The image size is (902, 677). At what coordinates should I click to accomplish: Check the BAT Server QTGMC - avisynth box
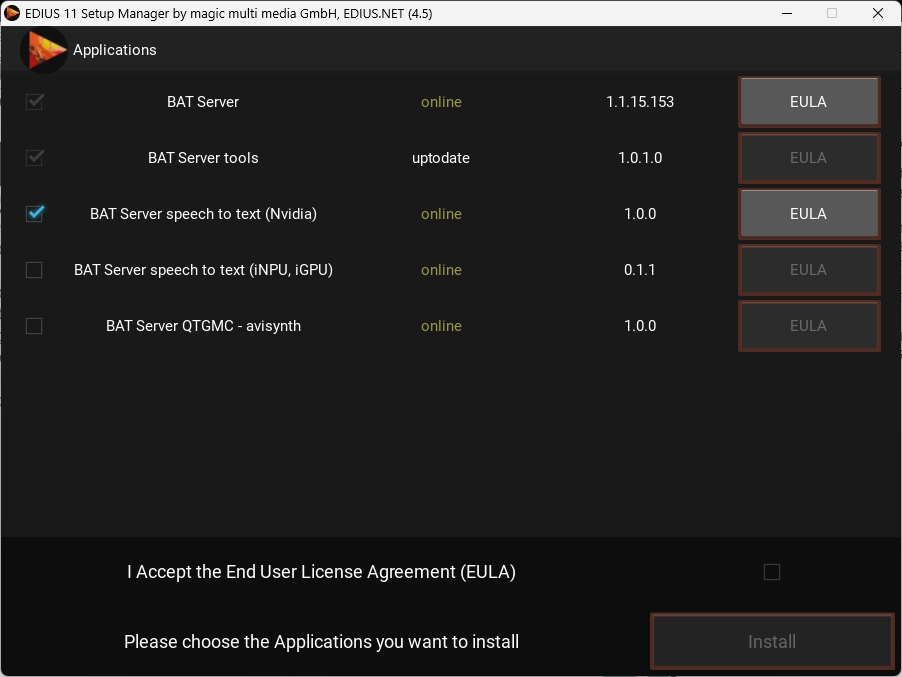pos(35,326)
